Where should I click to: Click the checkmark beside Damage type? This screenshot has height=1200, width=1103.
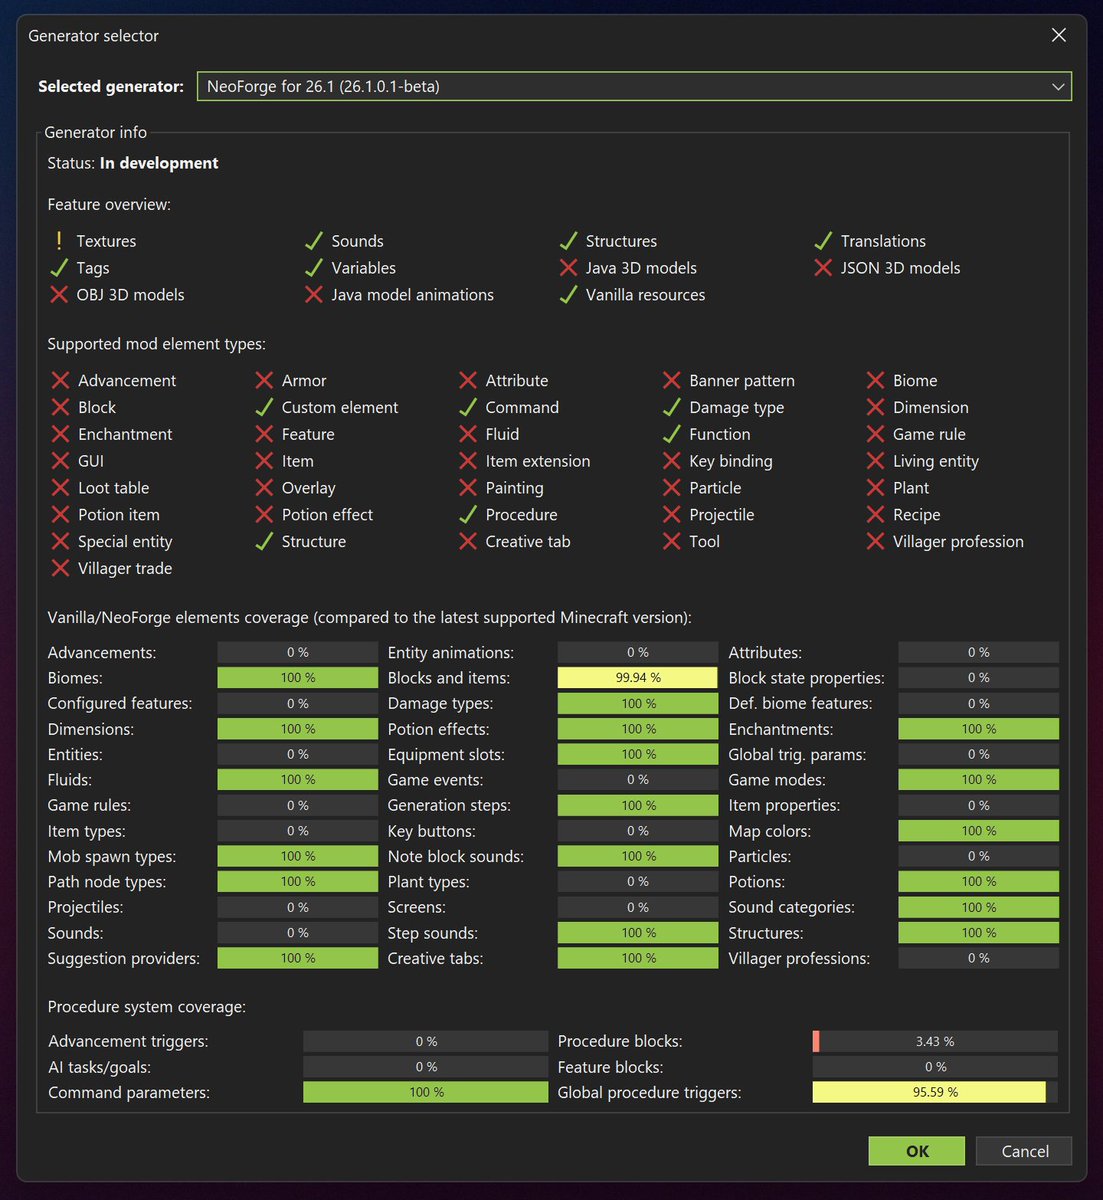[x=672, y=408]
